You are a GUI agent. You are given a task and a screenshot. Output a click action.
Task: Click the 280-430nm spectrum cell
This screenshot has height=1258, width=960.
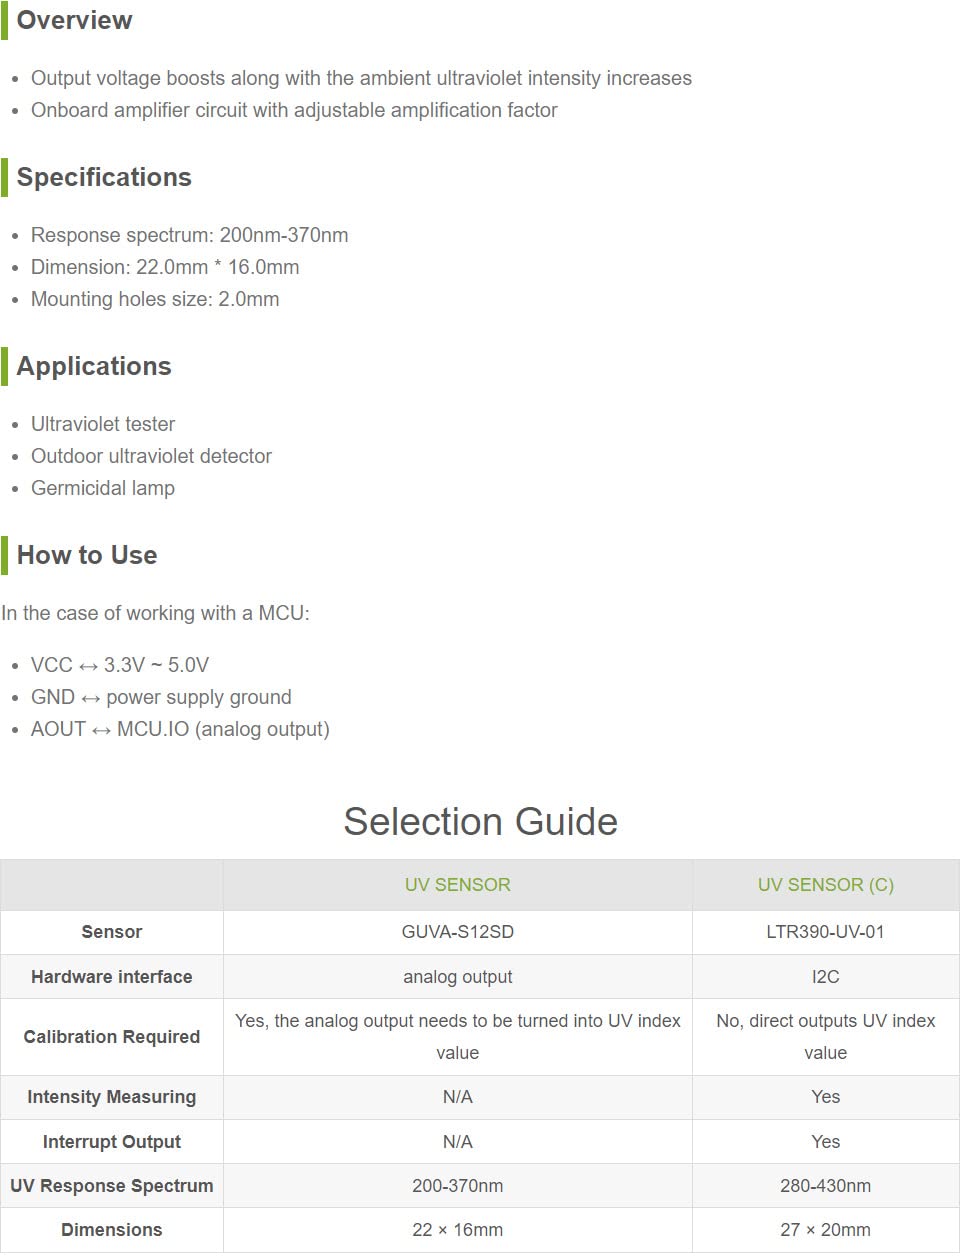[x=825, y=1186]
